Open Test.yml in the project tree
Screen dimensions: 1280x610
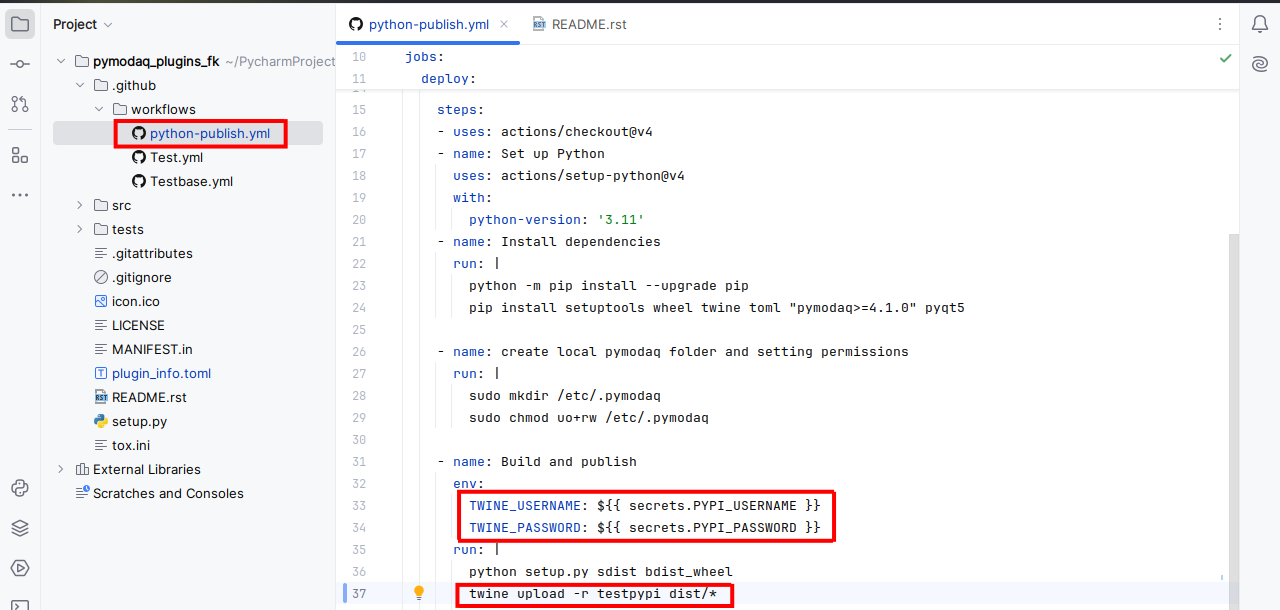click(x=168, y=157)
